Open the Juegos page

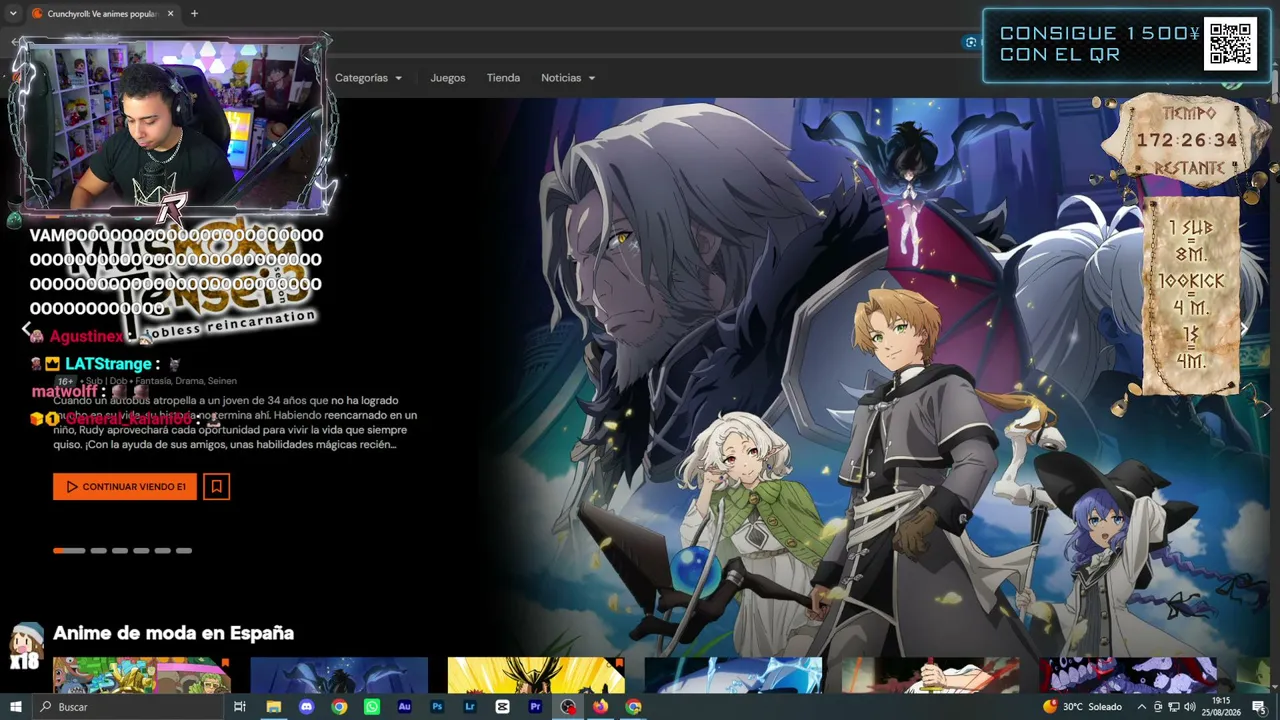pos(448,78)
